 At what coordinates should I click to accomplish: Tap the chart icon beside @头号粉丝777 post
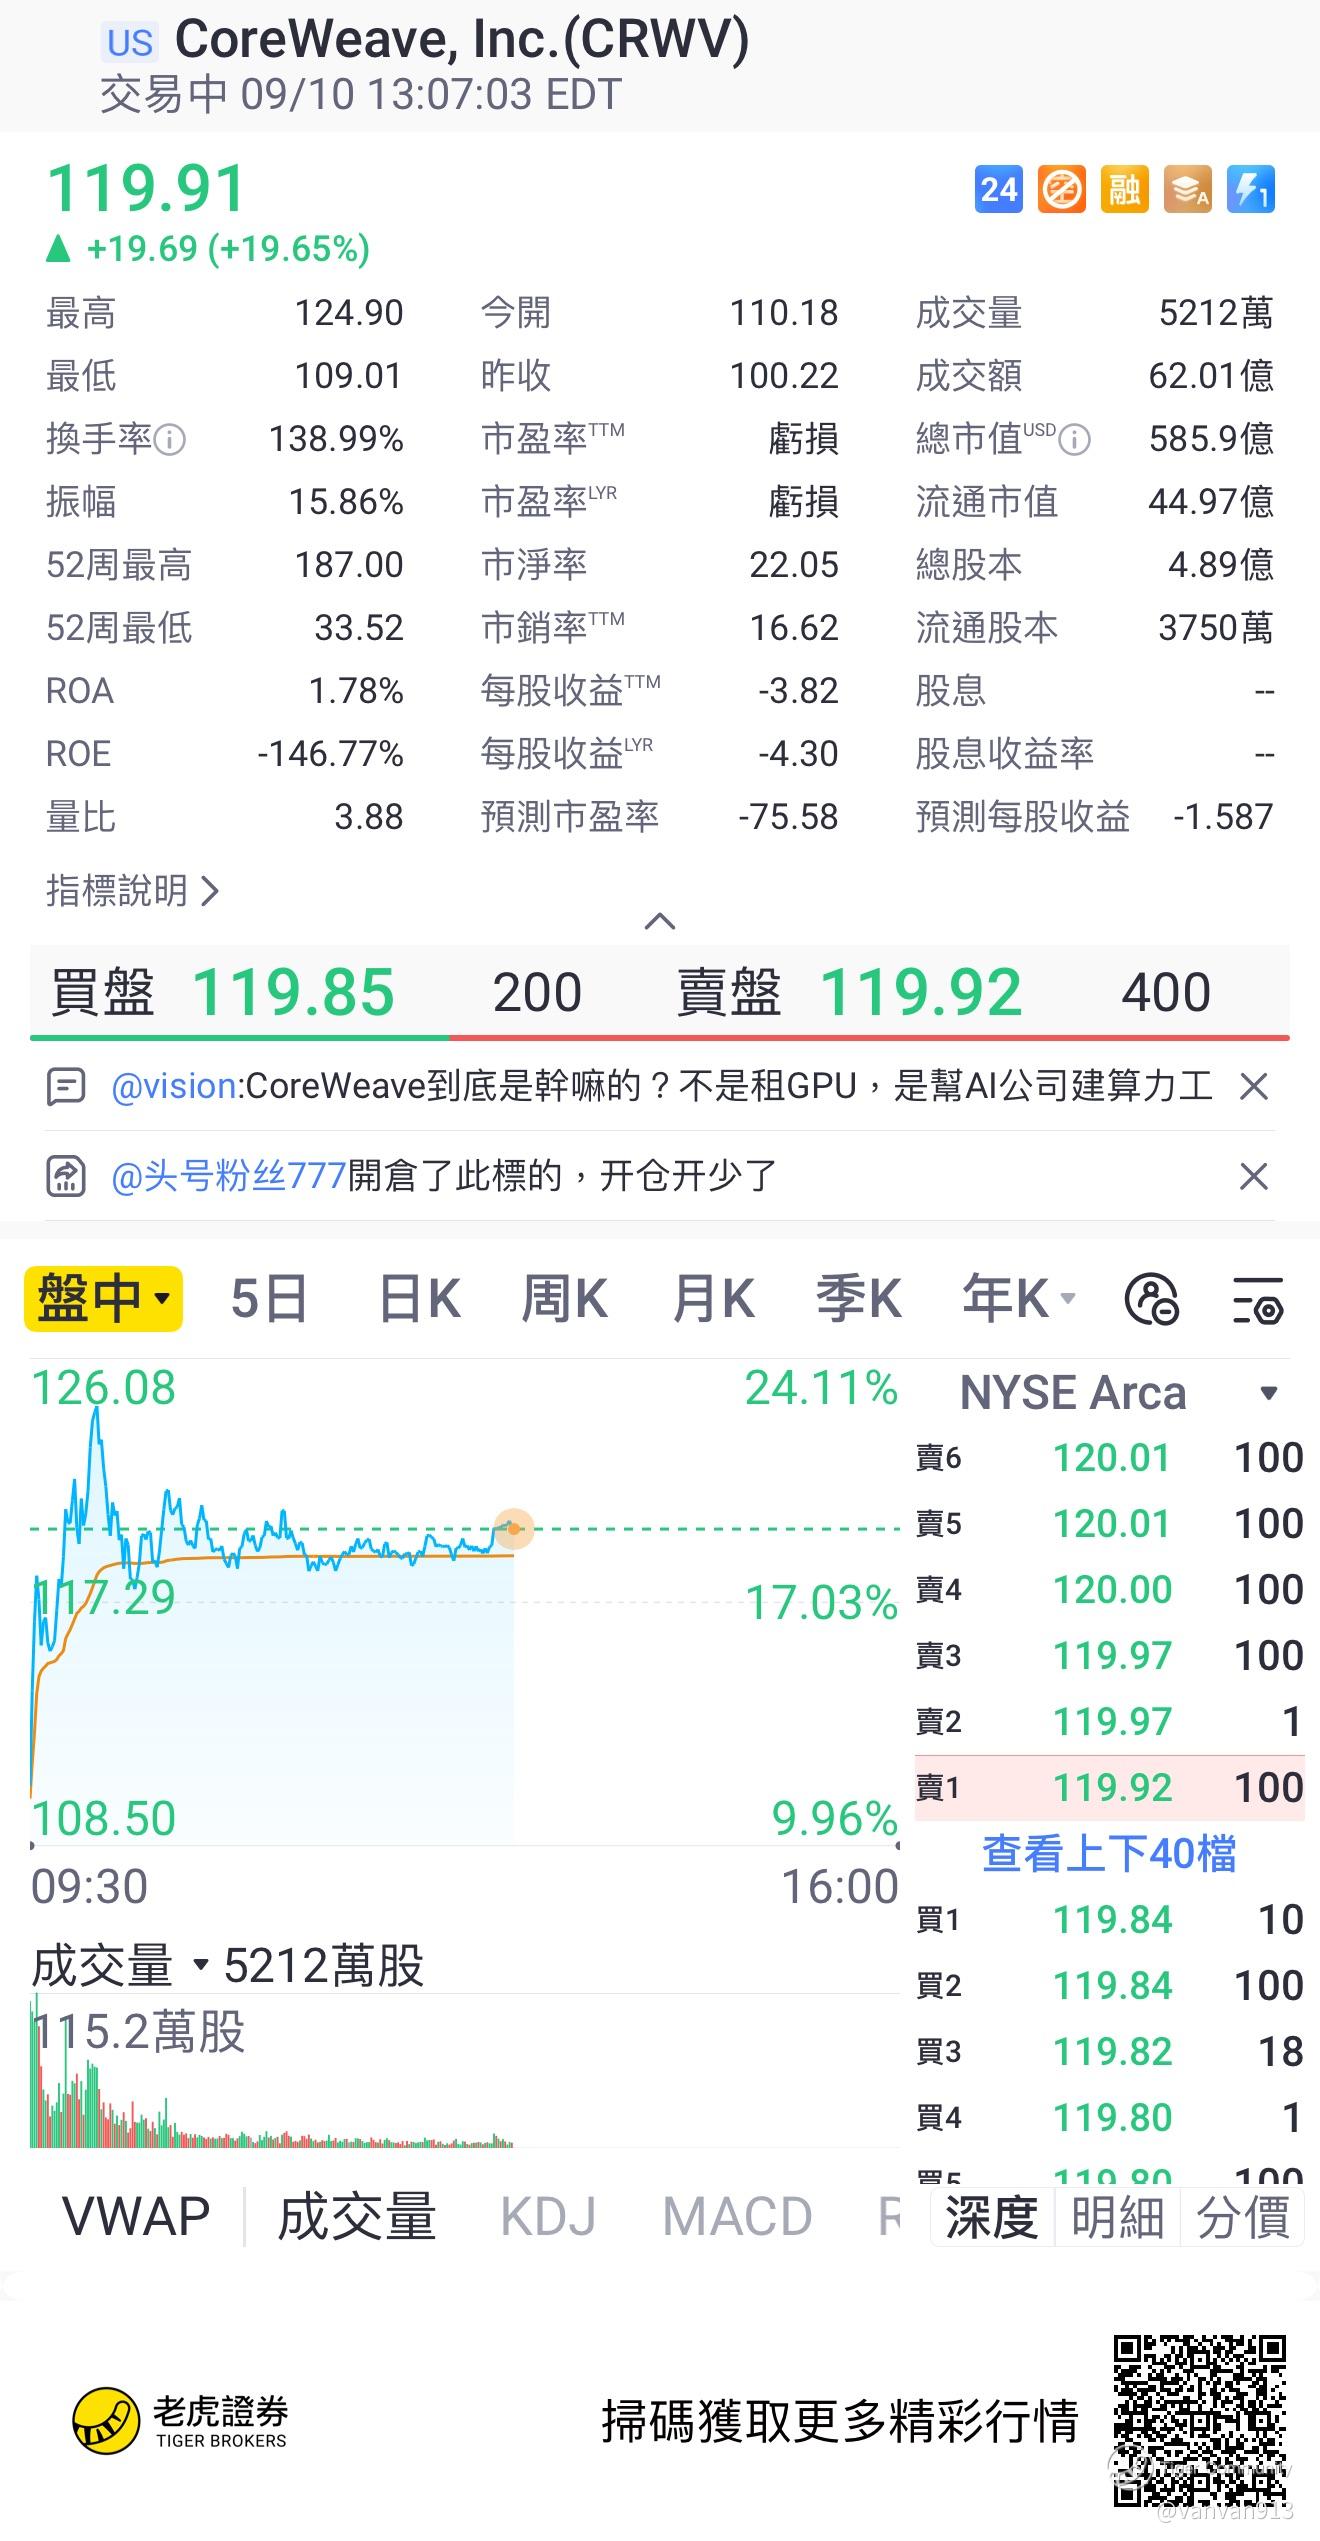click(x=66, y=1176)
